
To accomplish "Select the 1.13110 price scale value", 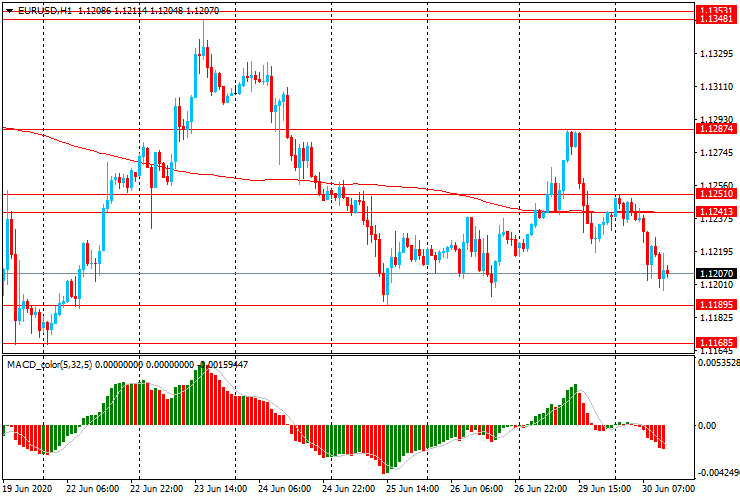I will coord(717,87).
